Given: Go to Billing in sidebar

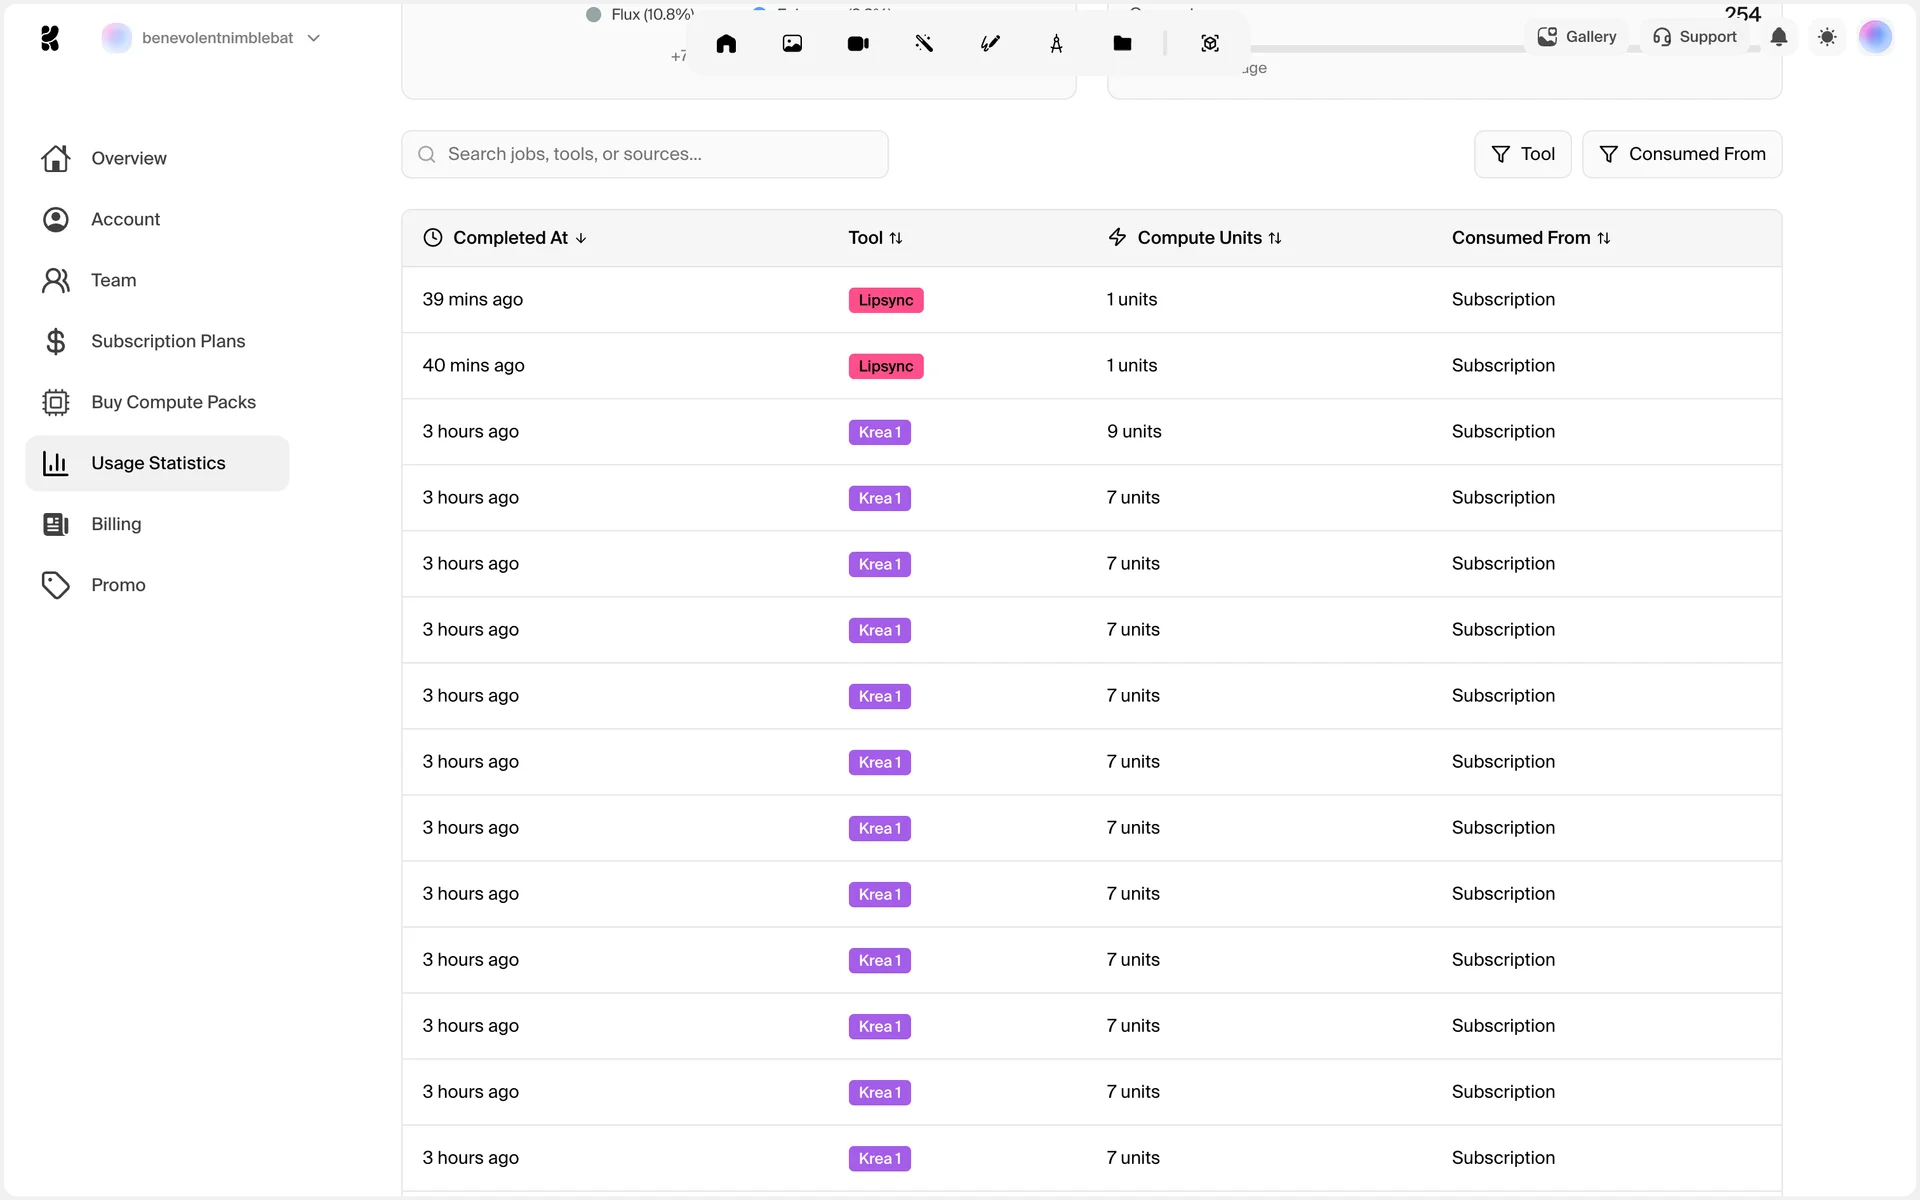Looking at the screenshot, I should click(x=116, y=524).
